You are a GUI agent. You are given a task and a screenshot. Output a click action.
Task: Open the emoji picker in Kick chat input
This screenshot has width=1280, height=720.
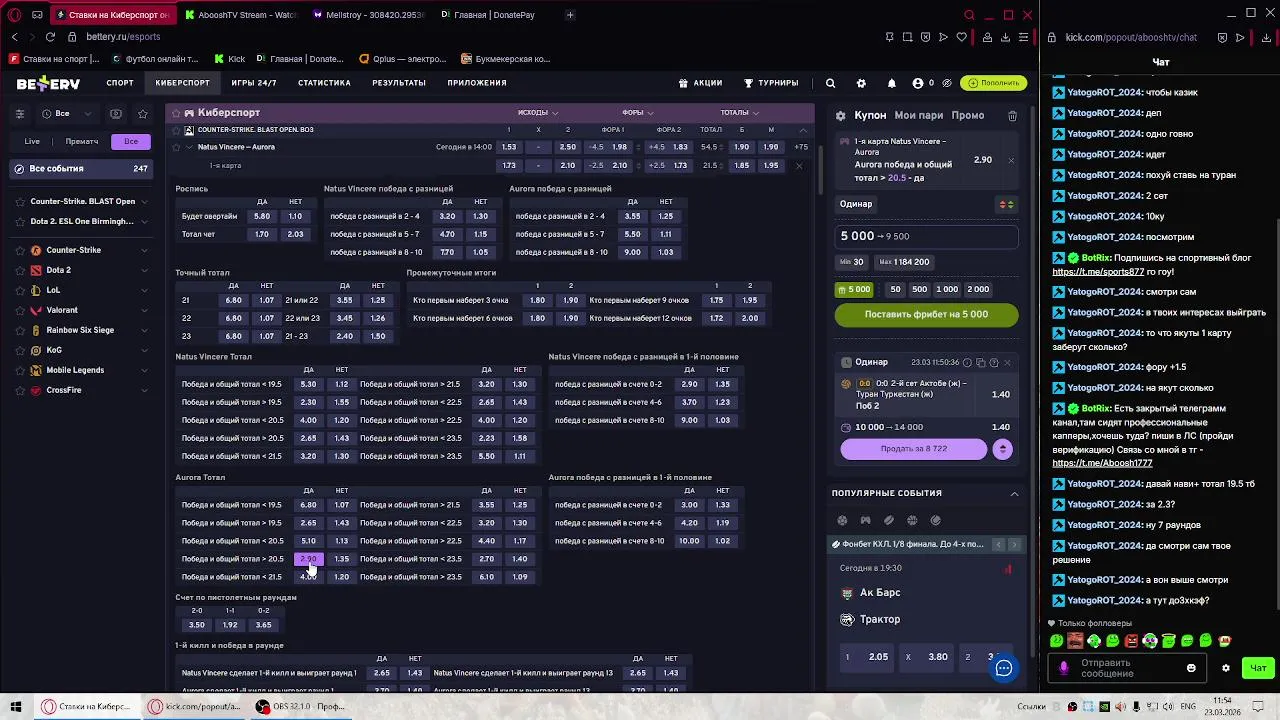1191,668
